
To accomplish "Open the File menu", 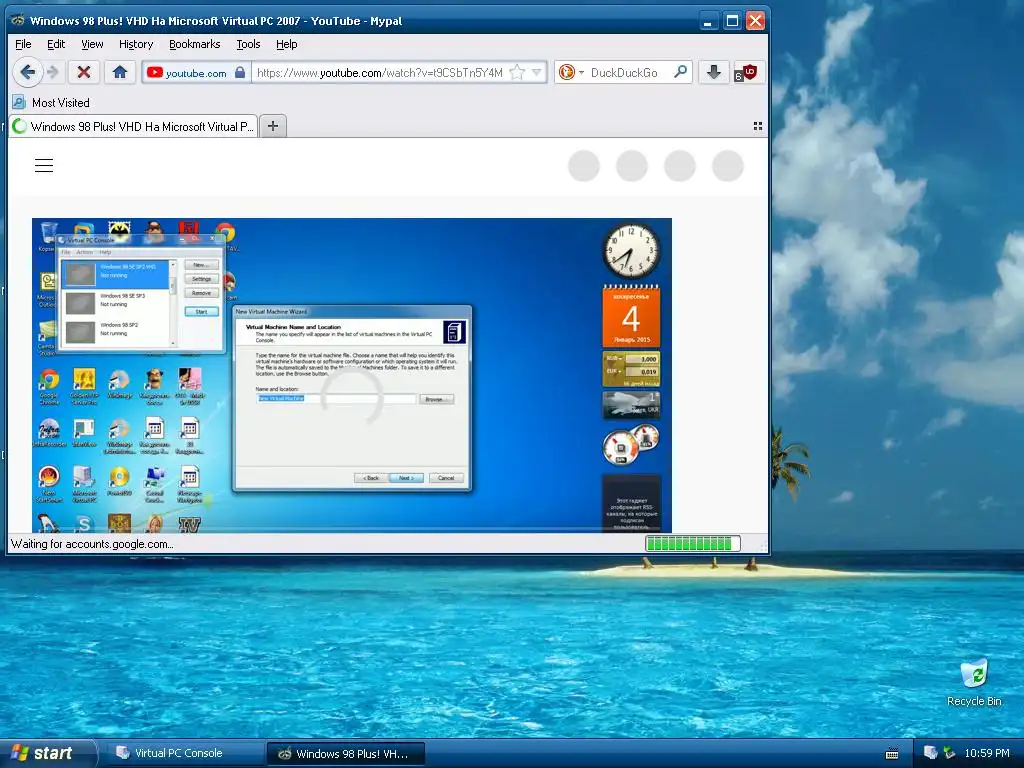I will click(x=23, y=44).
